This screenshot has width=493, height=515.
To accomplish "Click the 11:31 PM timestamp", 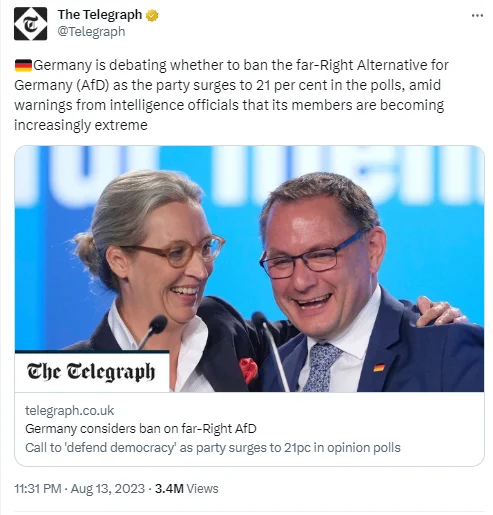I will [38, 489].
